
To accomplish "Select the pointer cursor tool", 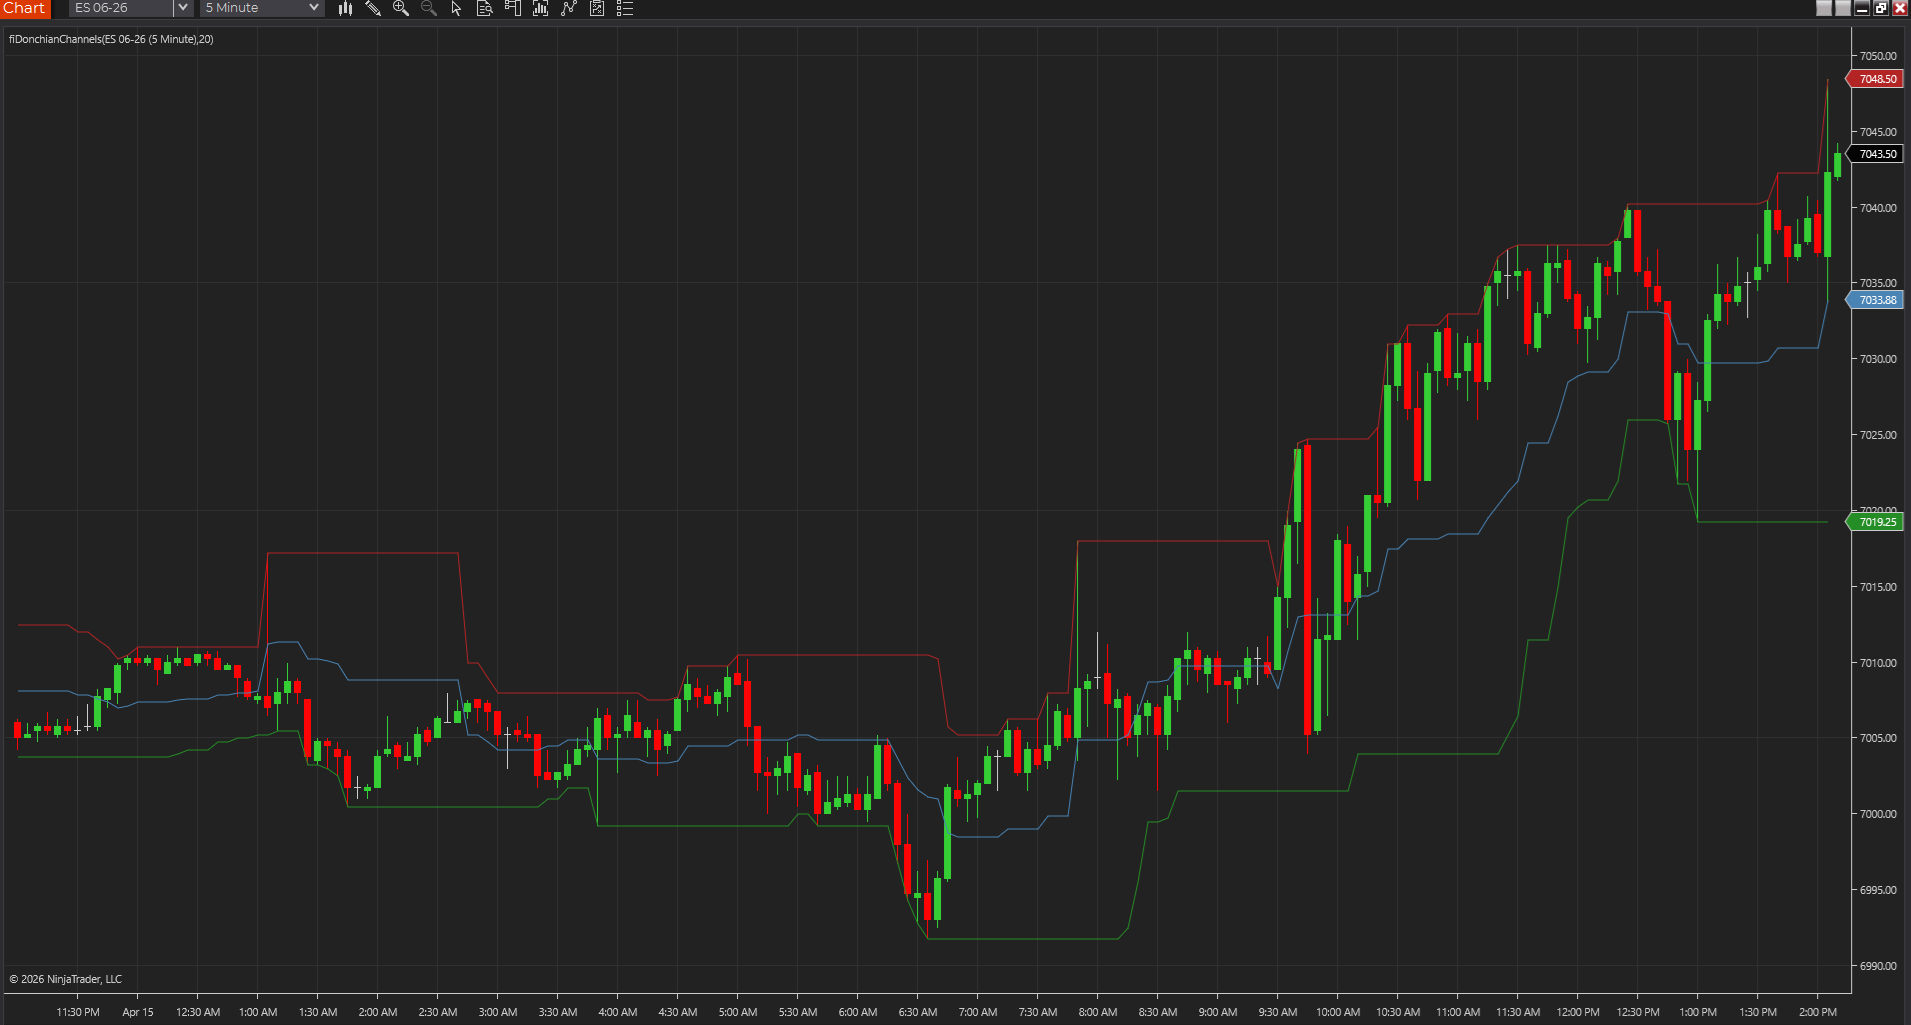I will point(456,8).
